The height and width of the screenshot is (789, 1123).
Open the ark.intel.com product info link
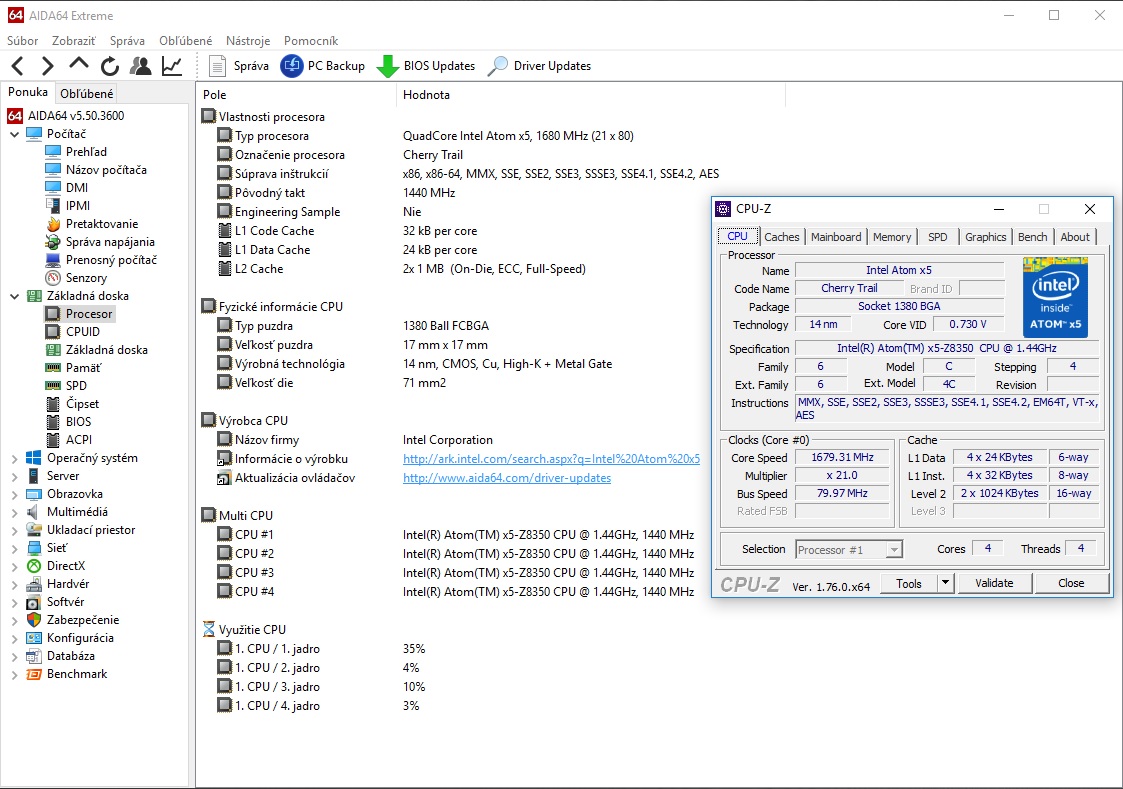551,459
